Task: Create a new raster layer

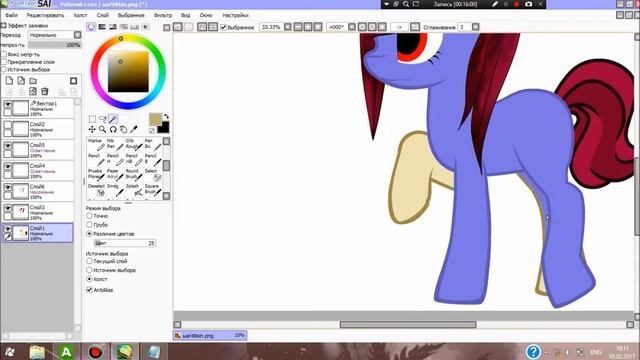Action: coord(9,80)
